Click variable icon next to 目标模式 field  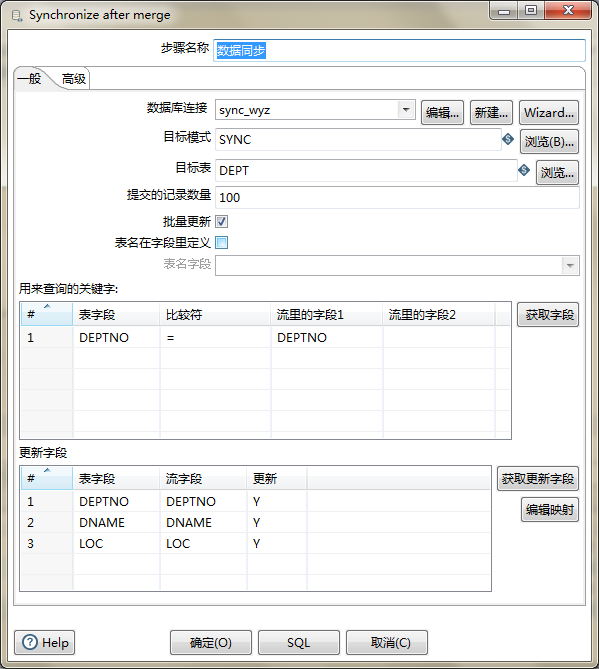[508, 139]
